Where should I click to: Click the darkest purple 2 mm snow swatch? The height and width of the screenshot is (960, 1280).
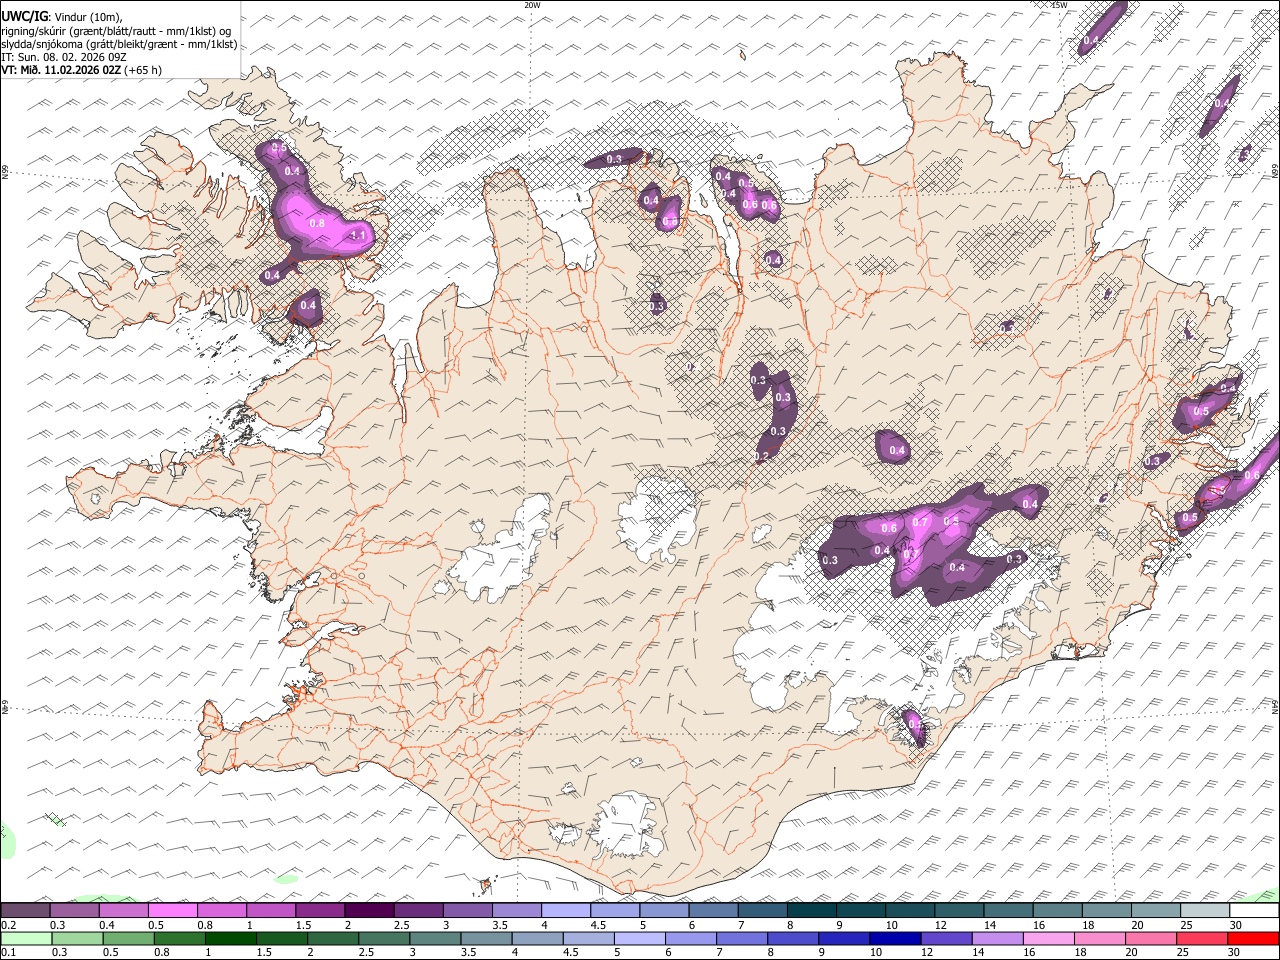click(369, 911)
